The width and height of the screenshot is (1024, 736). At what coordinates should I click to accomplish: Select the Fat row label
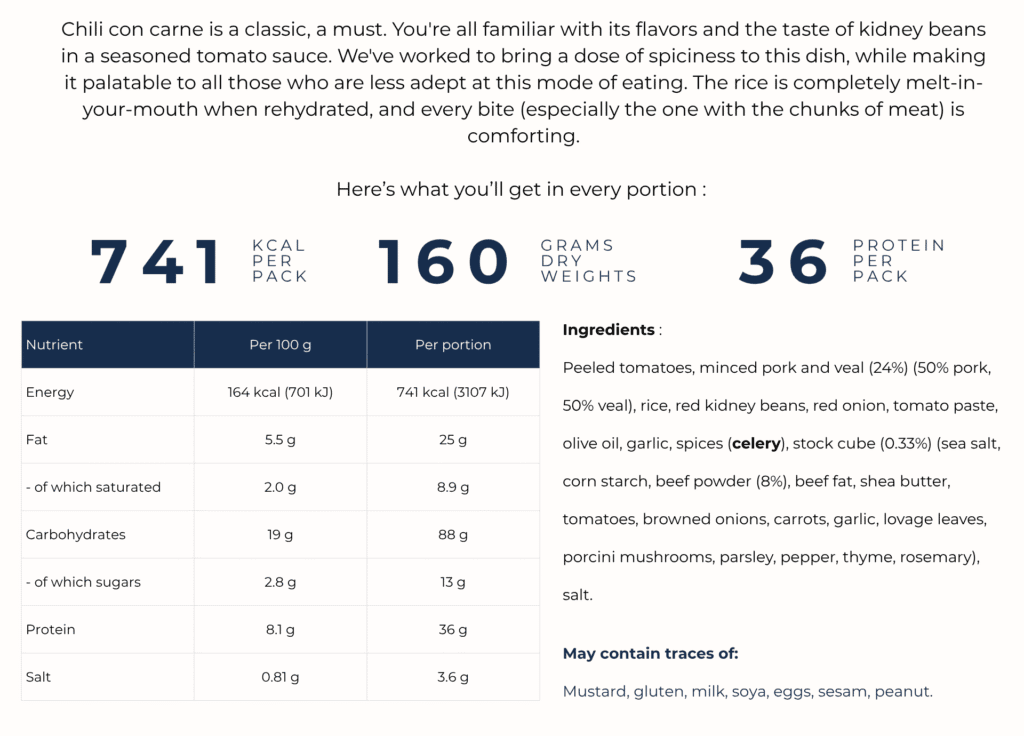[x=37, y=440]
